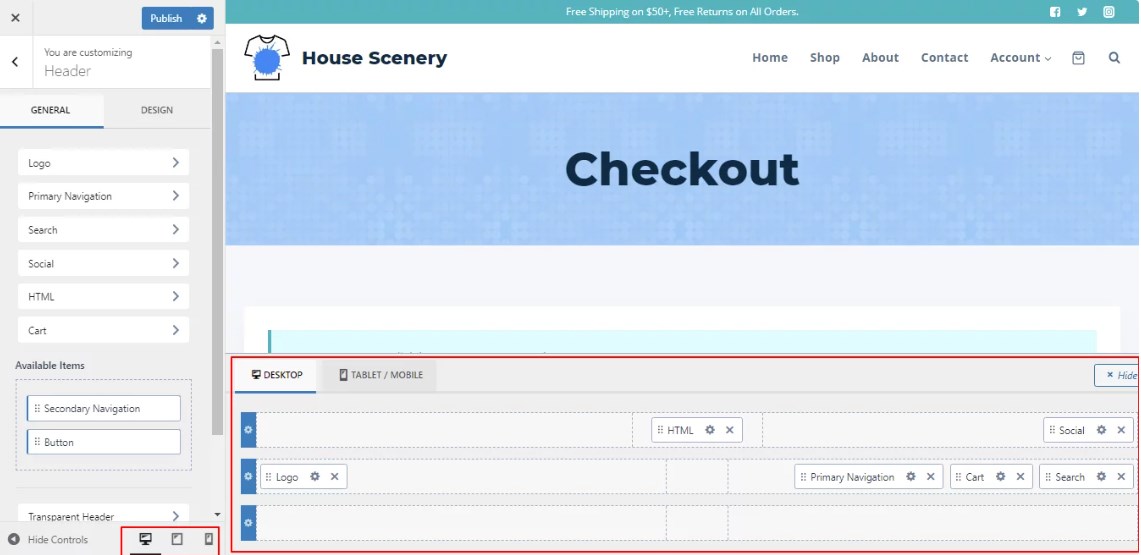Open Twitter social icon in top bar
This screenshot has height=555, width=1141.
pos(1082,12)
